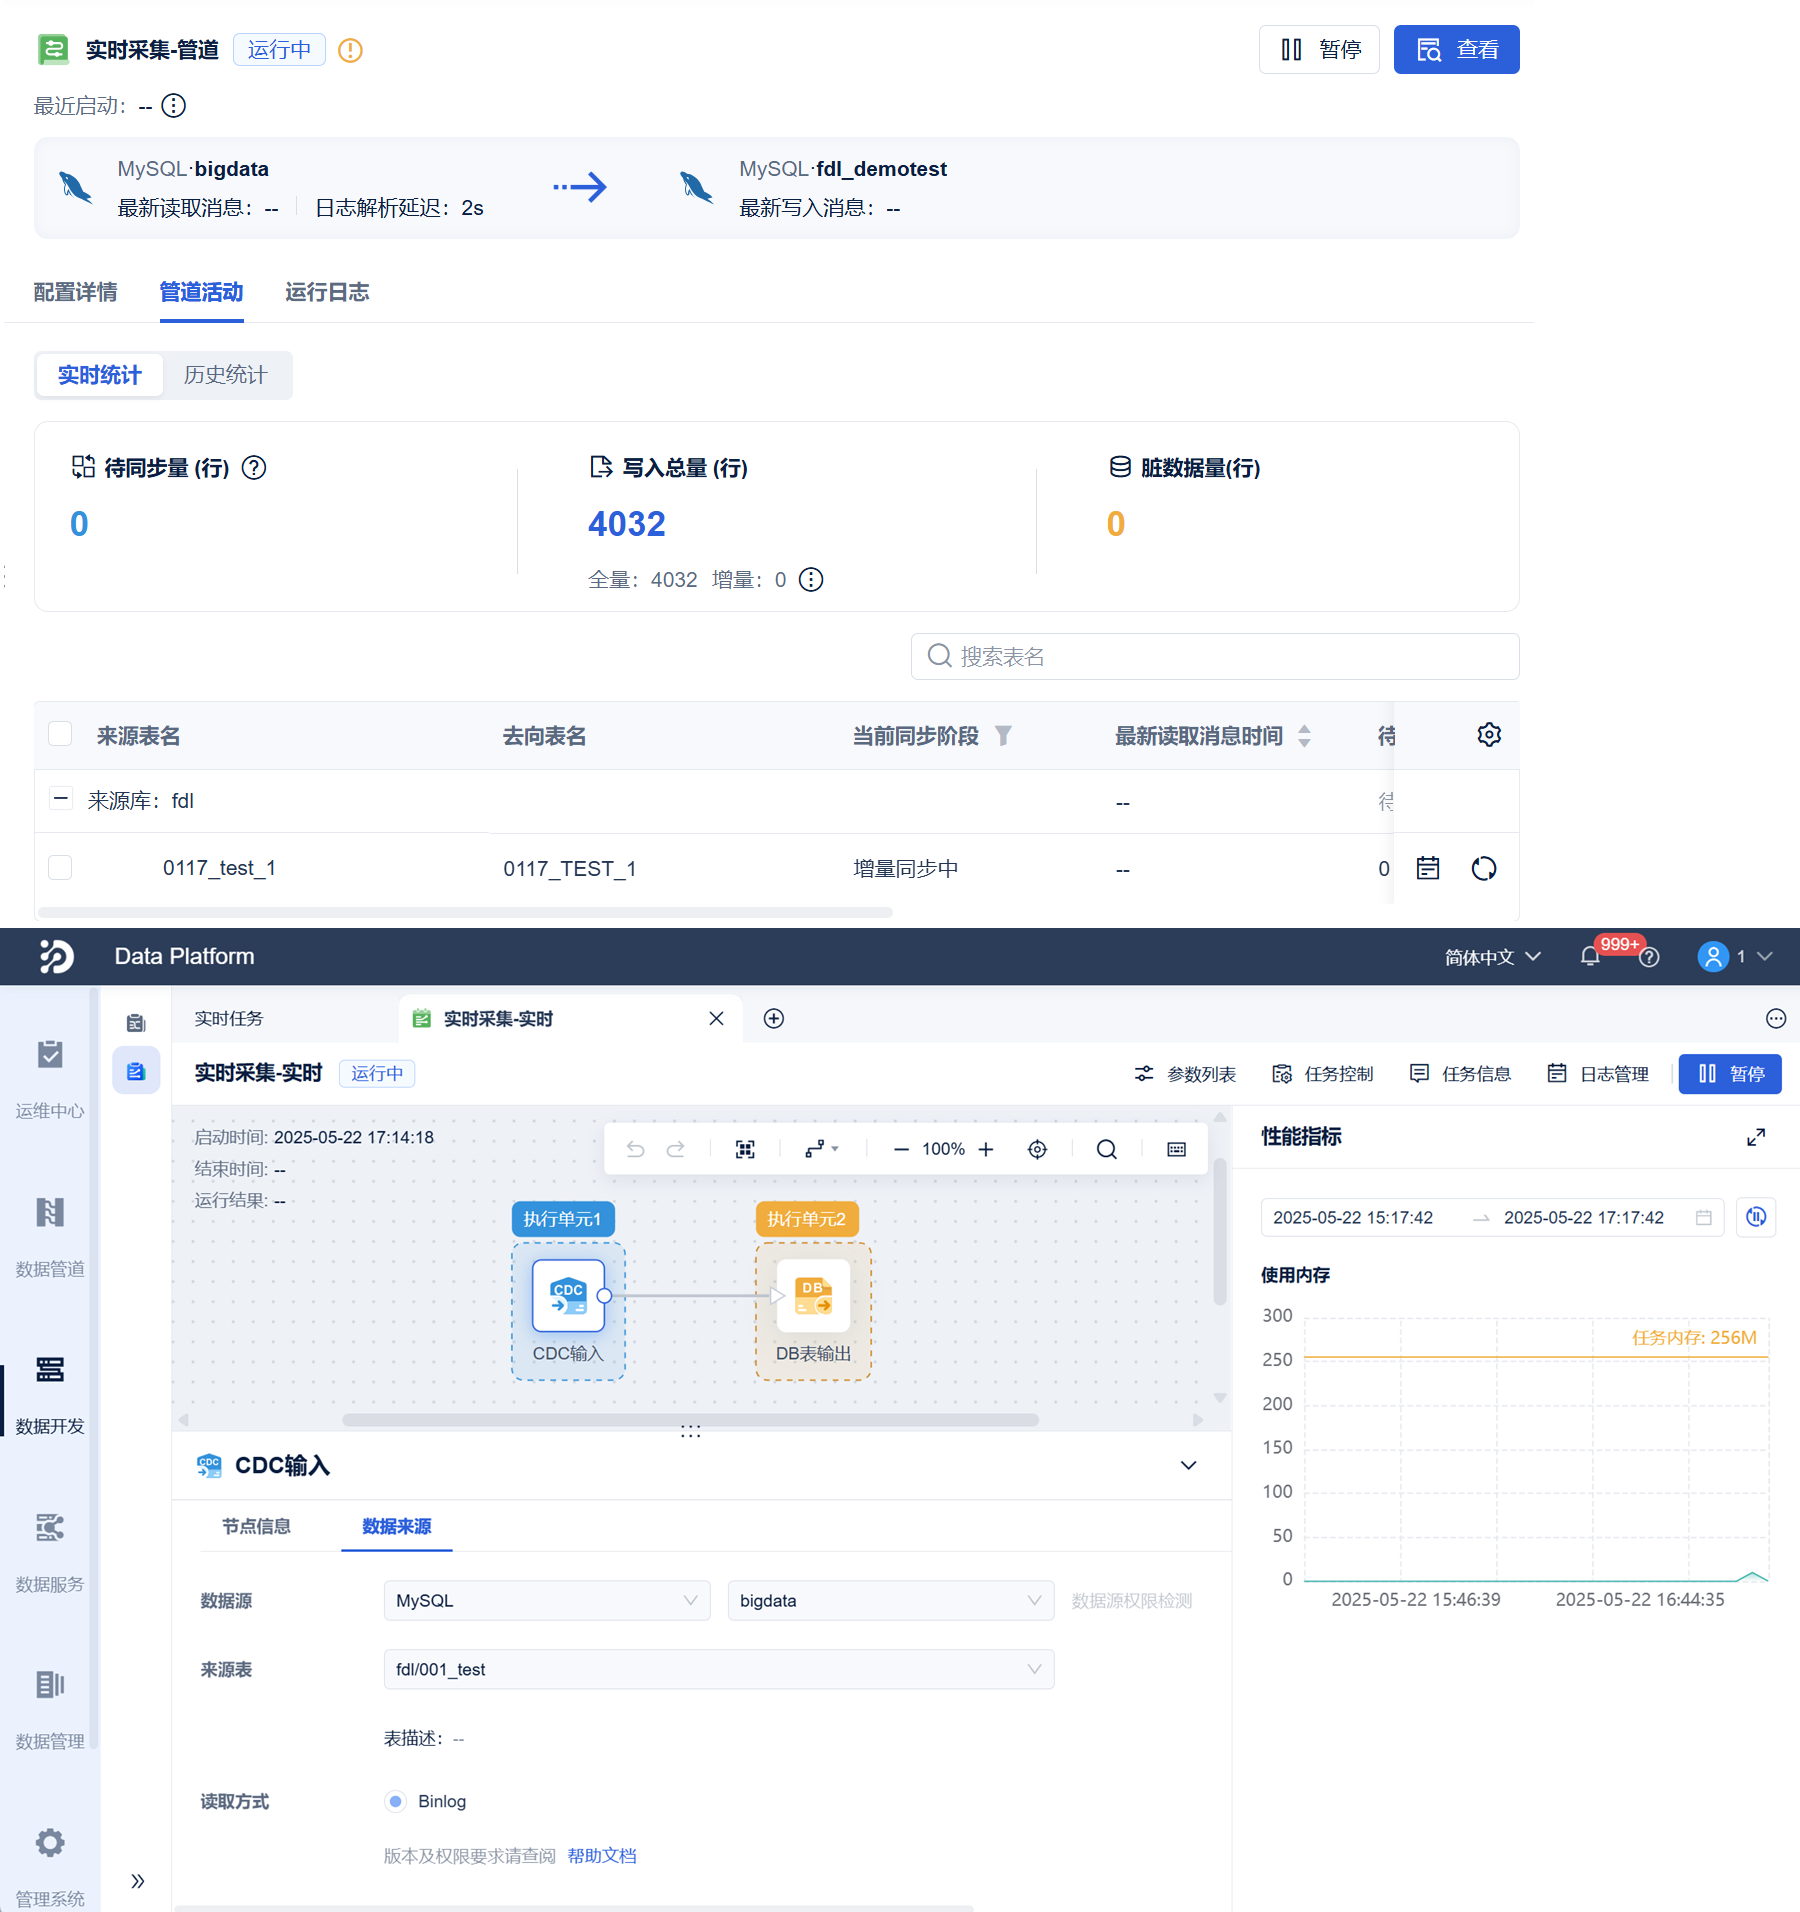This screenshot has height=1912, width=1800.
Task: Open 节点信息 tab
Action: [256, 1526]
